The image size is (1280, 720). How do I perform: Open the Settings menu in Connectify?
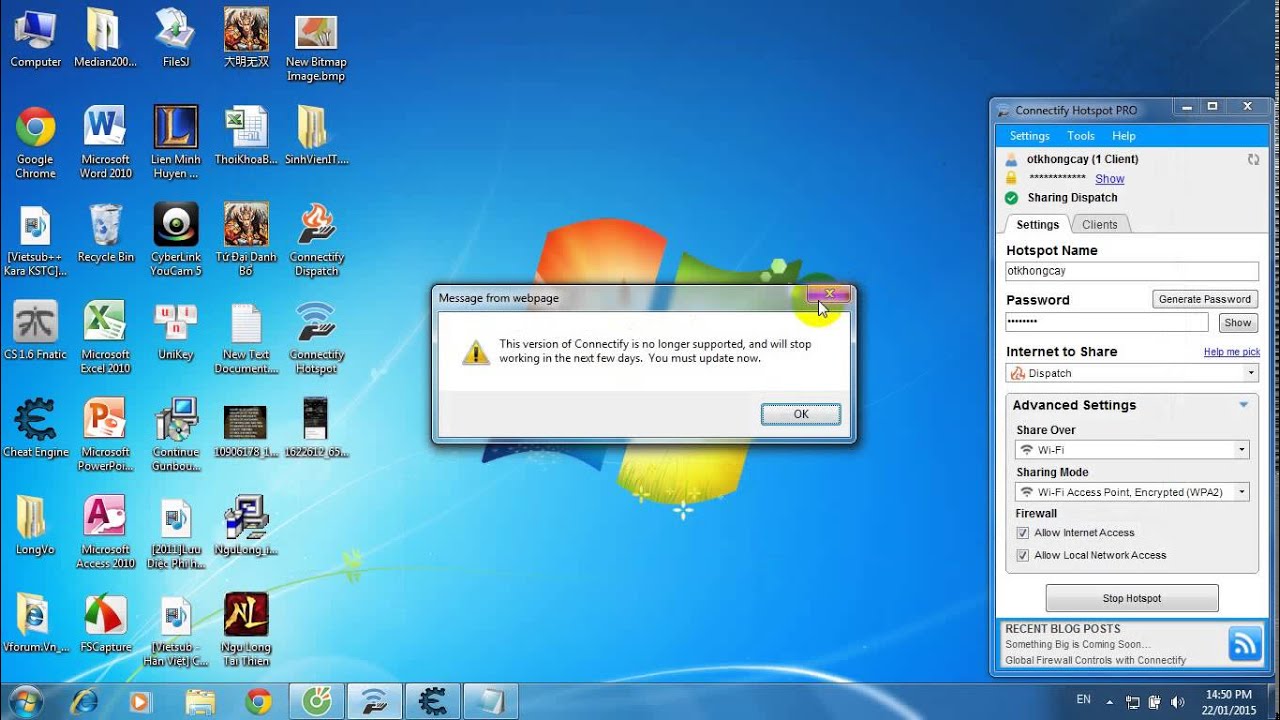(1029, 136)
